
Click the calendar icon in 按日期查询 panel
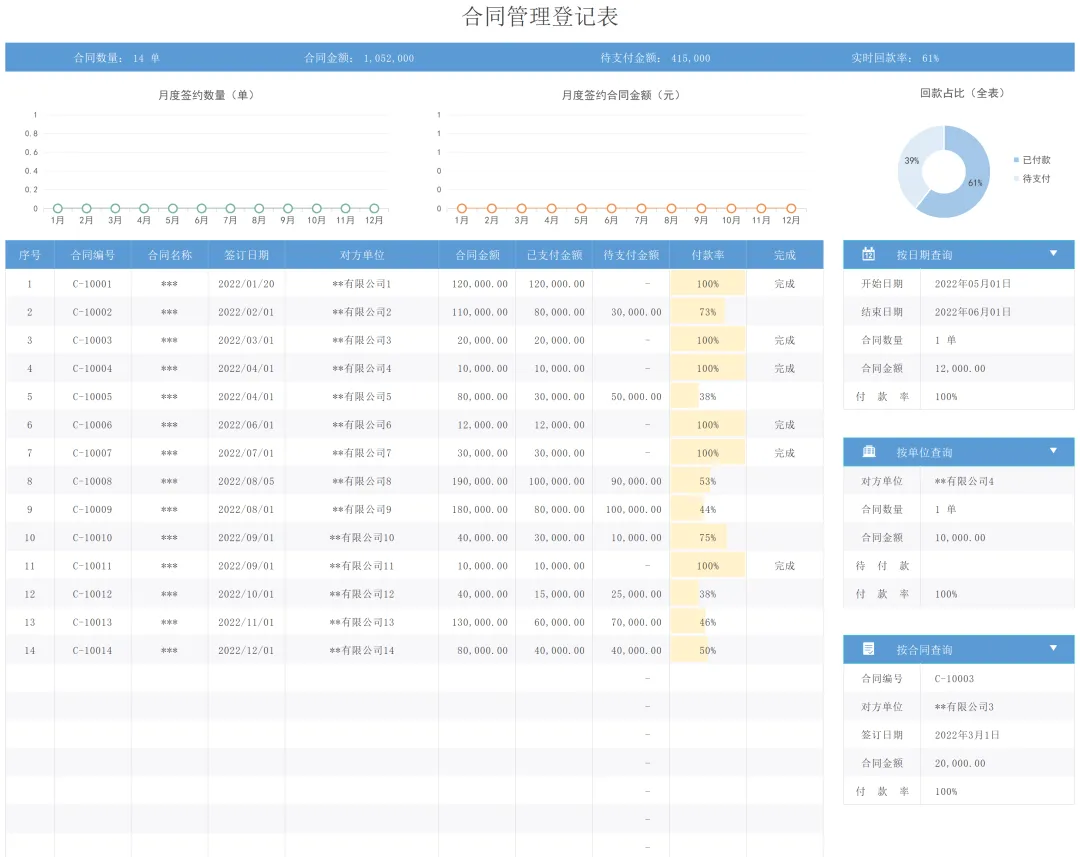[869, 254]
